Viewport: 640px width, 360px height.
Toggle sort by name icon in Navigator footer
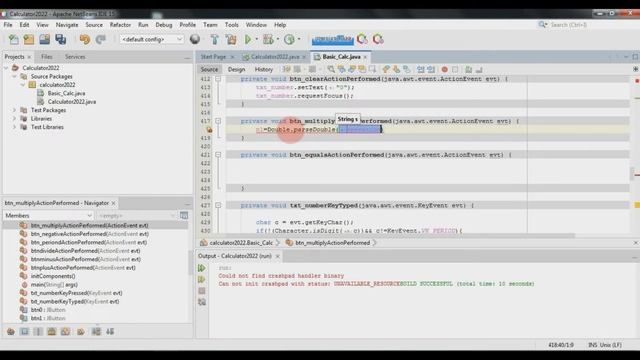click(x=96, y=331)
